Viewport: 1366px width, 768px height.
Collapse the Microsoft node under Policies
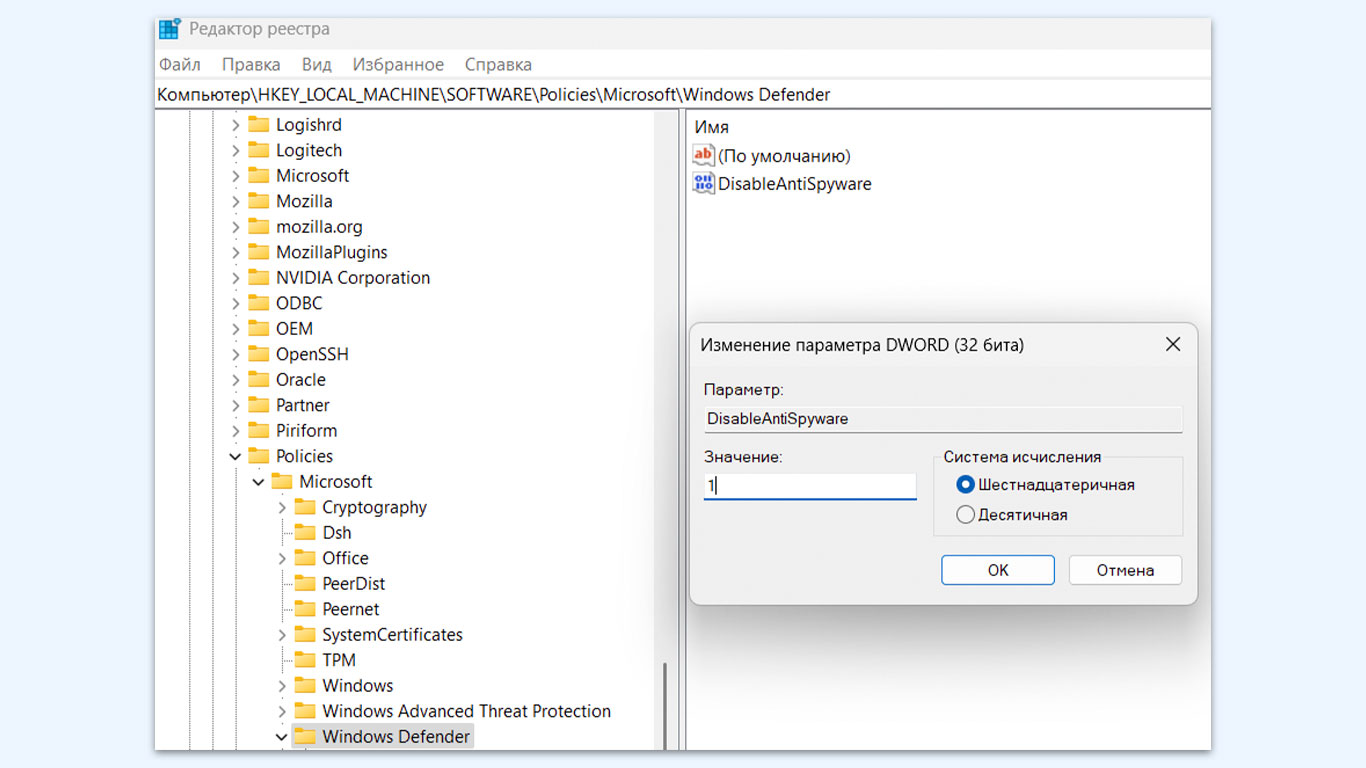tap(259, 482)
